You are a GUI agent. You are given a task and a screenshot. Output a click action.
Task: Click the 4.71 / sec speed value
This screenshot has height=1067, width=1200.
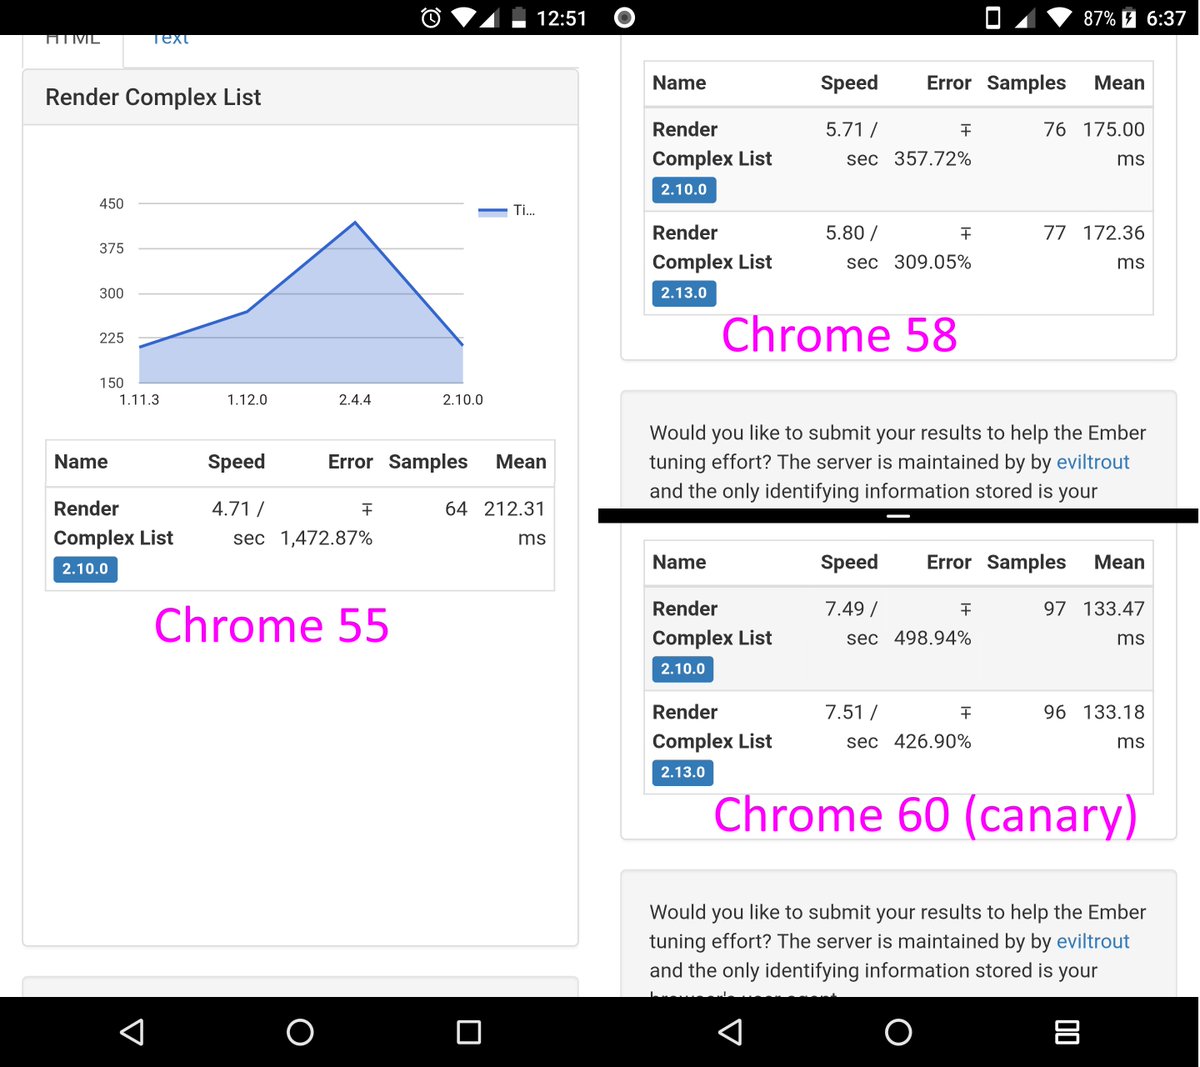238,523
